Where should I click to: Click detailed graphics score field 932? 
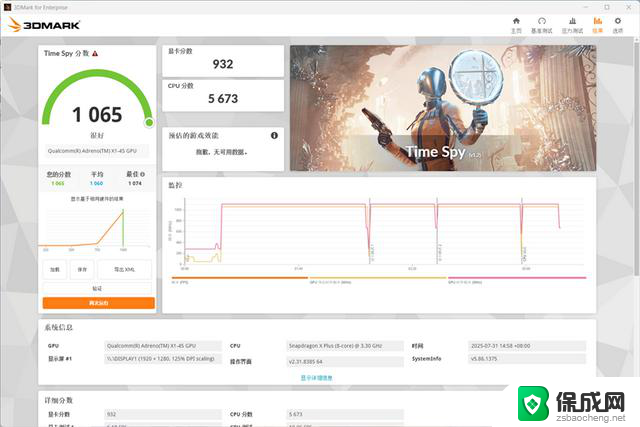click(163, 414)
